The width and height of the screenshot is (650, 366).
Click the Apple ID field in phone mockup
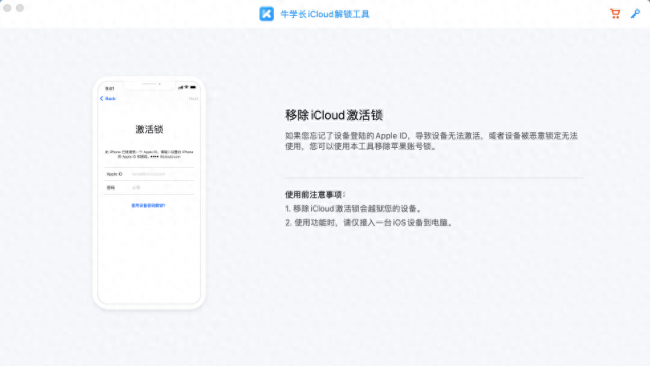[x=149, y=174]
